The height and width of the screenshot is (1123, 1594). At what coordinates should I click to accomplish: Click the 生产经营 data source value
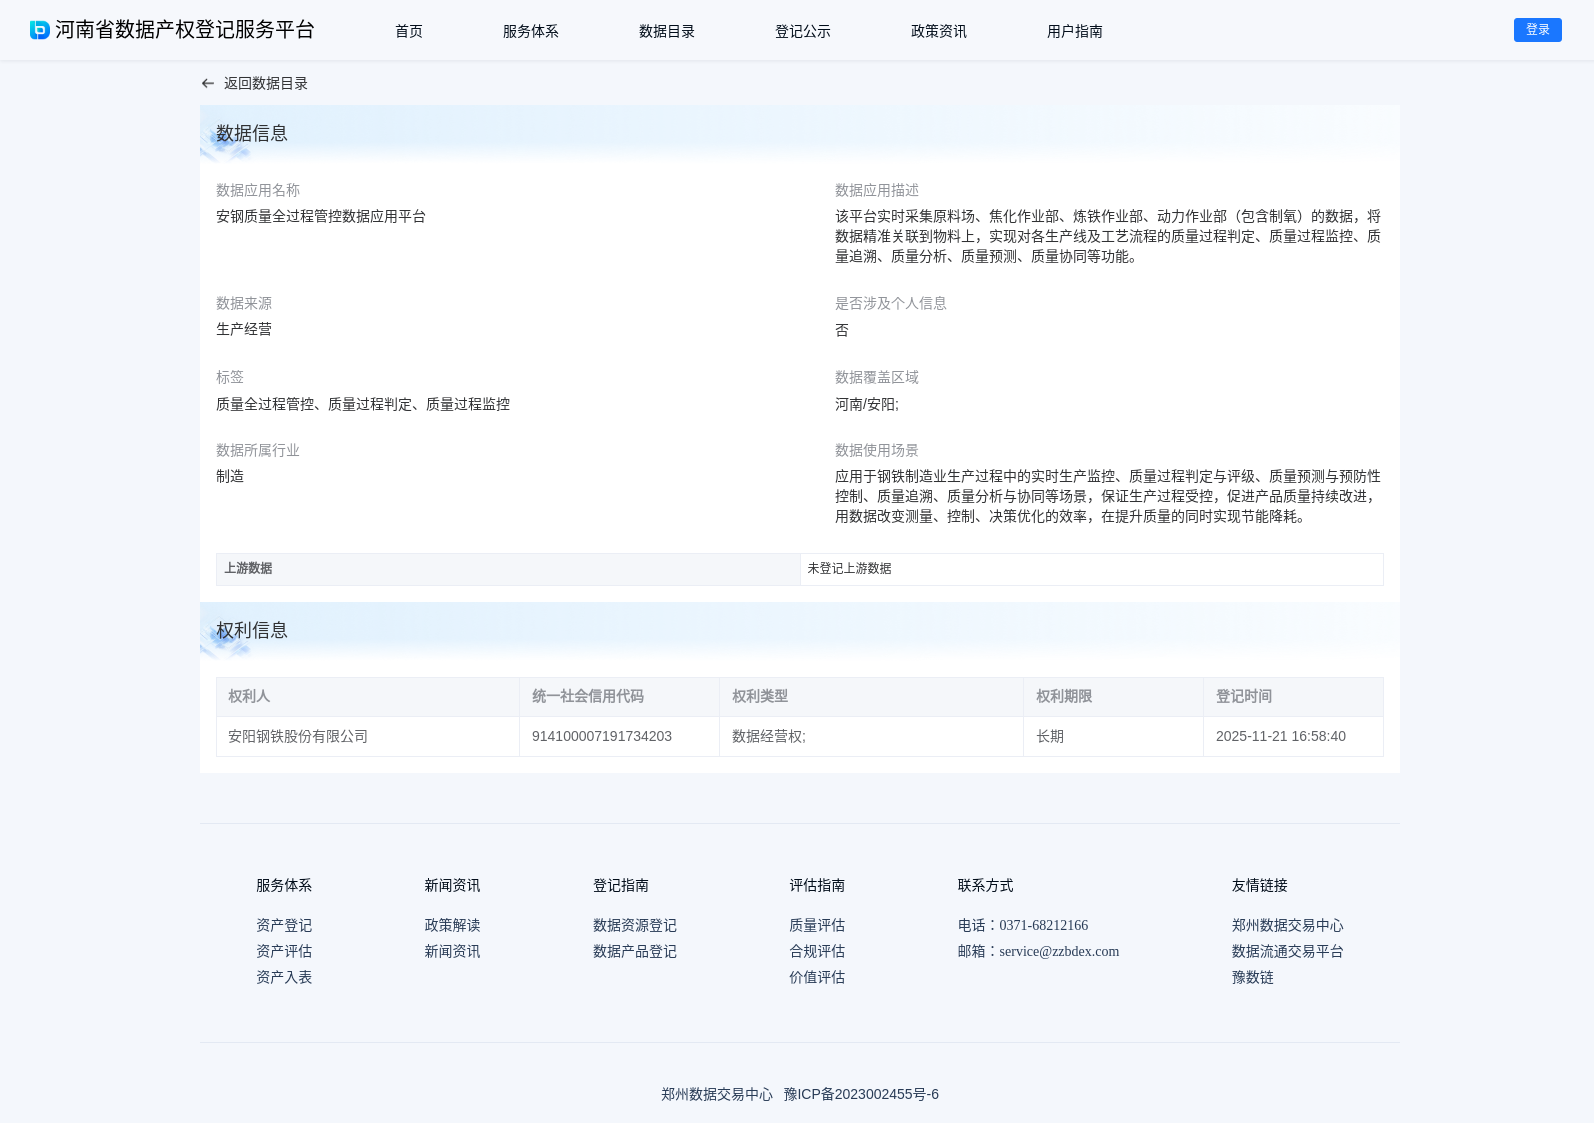[244, 330]
